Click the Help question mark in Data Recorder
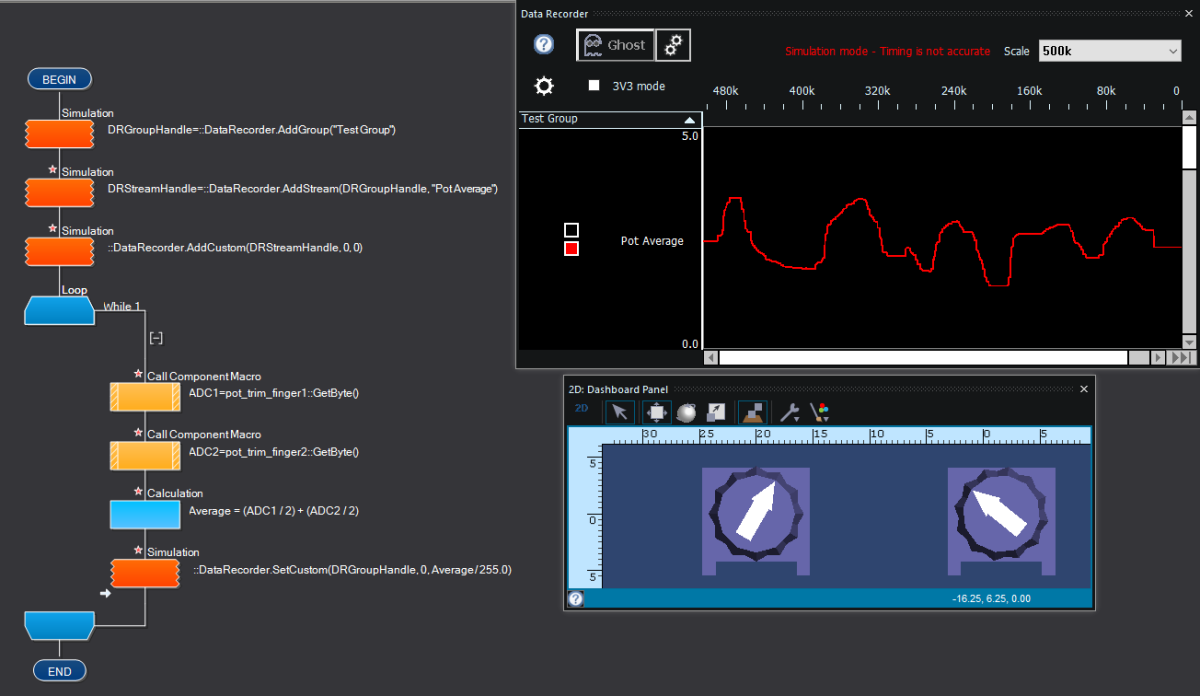Image resolution: width=1200 pixels, height=696 pixels. [543, 44]
